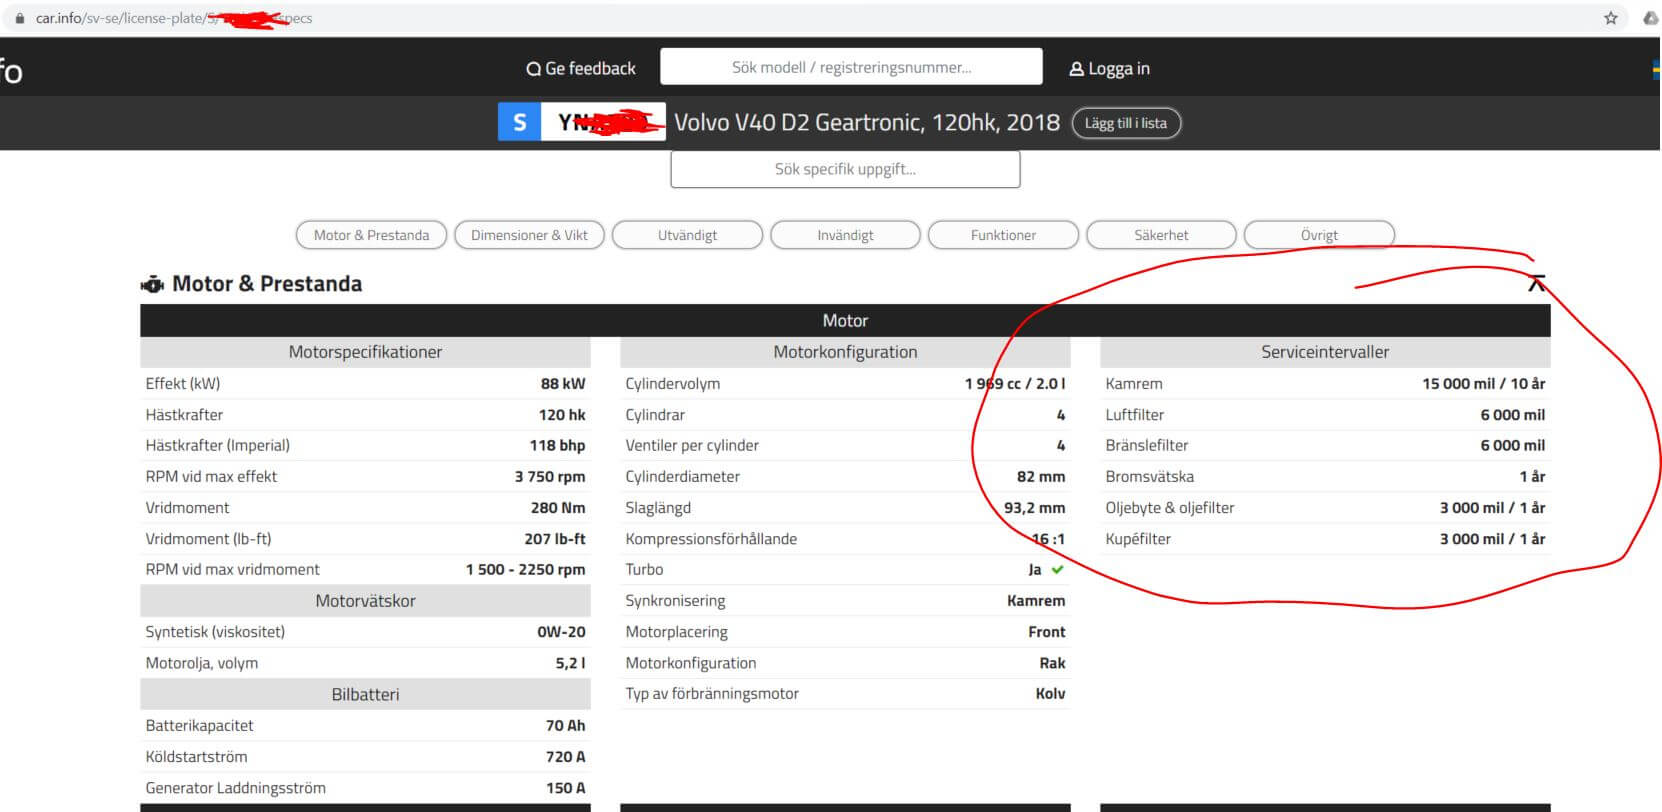The image size is (1662, 812).
Task: Click the 120 hk value
Action: click(562, 415)
